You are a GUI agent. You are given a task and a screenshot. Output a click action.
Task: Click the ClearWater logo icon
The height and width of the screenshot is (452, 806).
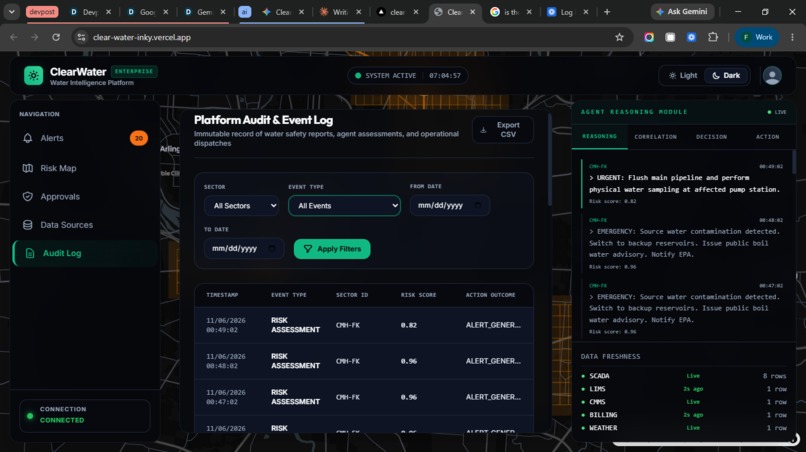click(33, 76)
